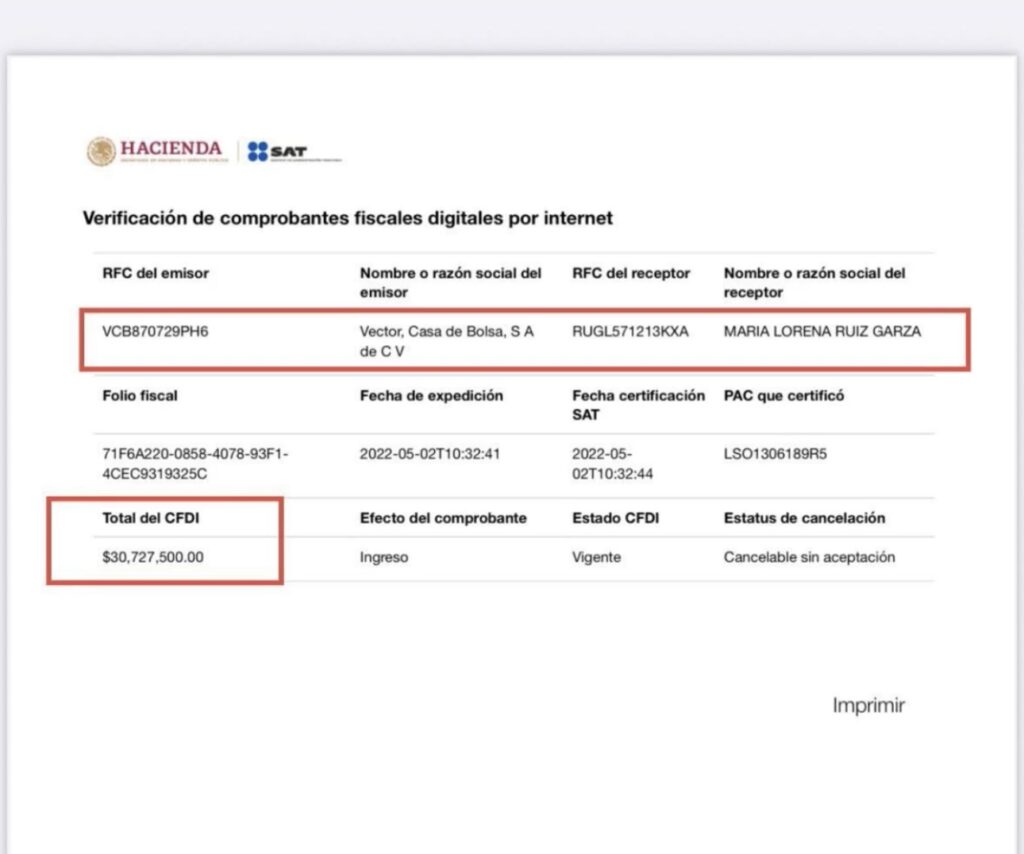Click the total amount $30,727,500.00
The height and width of the screenshot is (854, 1024).
pyautogui.click(x=152, y=558)
